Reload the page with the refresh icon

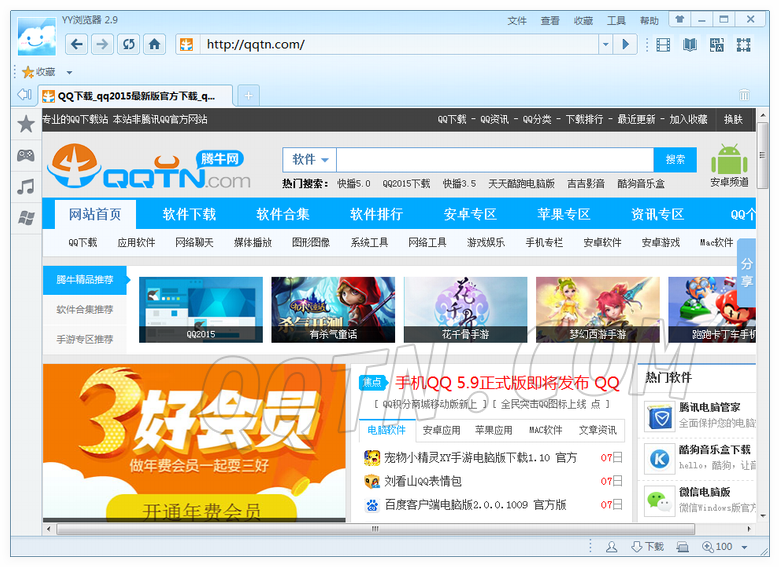click(x=128, y=44)
